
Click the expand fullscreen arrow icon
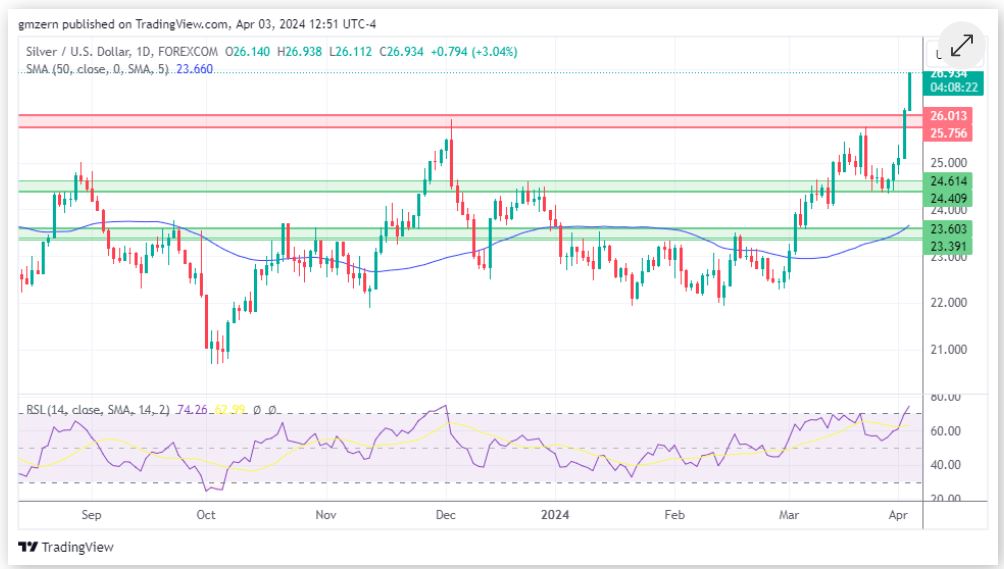[x=962, y=46]
